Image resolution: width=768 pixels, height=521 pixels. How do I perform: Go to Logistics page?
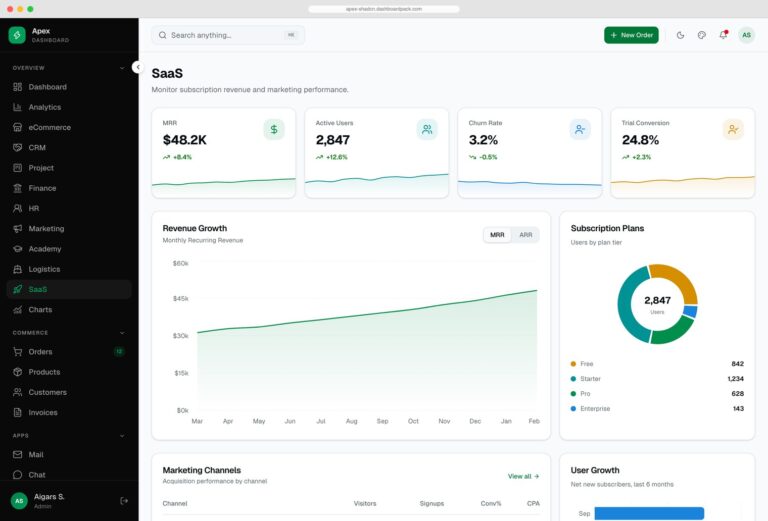click(x=69, y=269)
